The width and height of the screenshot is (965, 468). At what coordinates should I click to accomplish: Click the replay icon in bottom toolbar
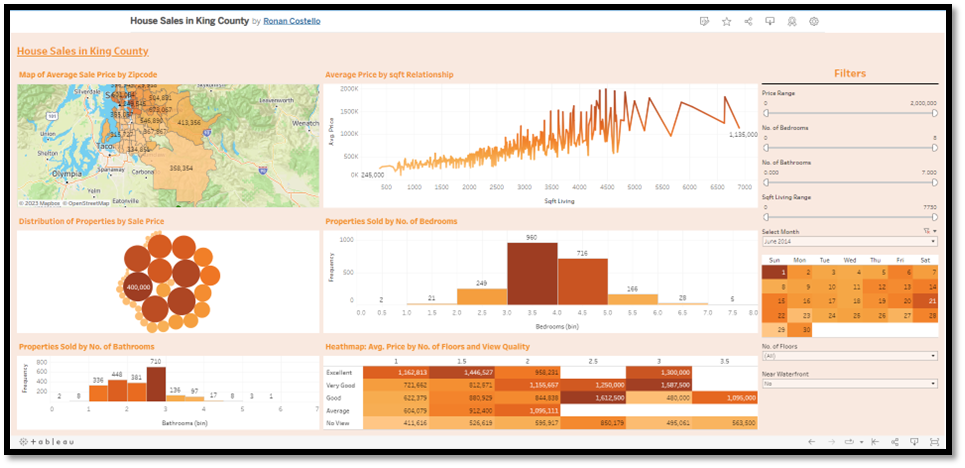[x=851, y=441]
